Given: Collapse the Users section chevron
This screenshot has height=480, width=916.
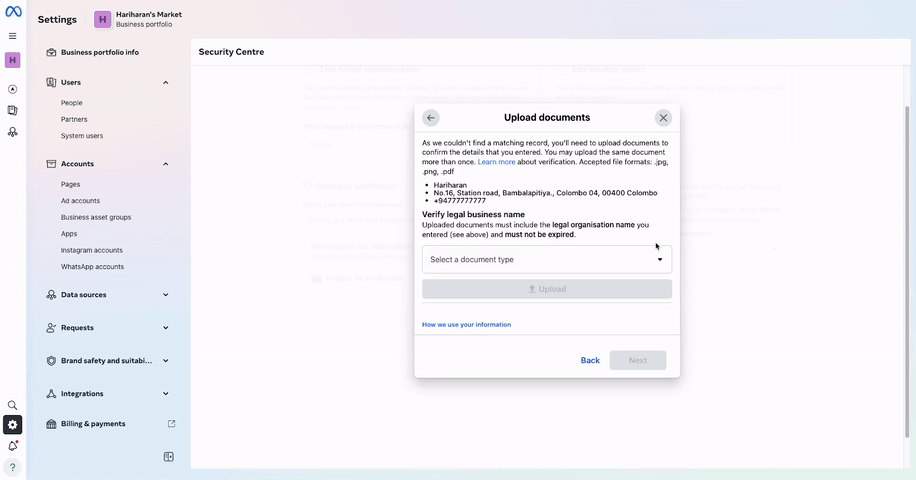Looking at the screenshot, I should (x=166, y=82).
